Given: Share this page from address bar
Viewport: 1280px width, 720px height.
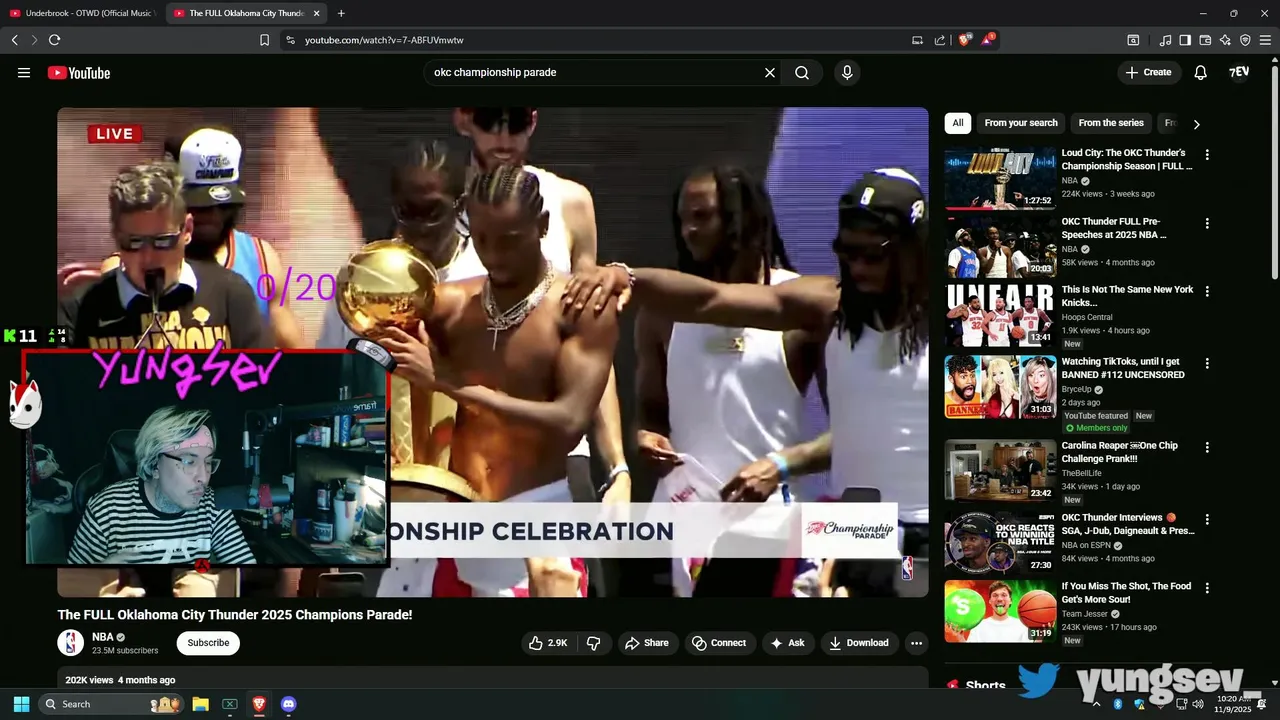Looking at the screenshot, I should pyautogui.click(x=940, y=40).
